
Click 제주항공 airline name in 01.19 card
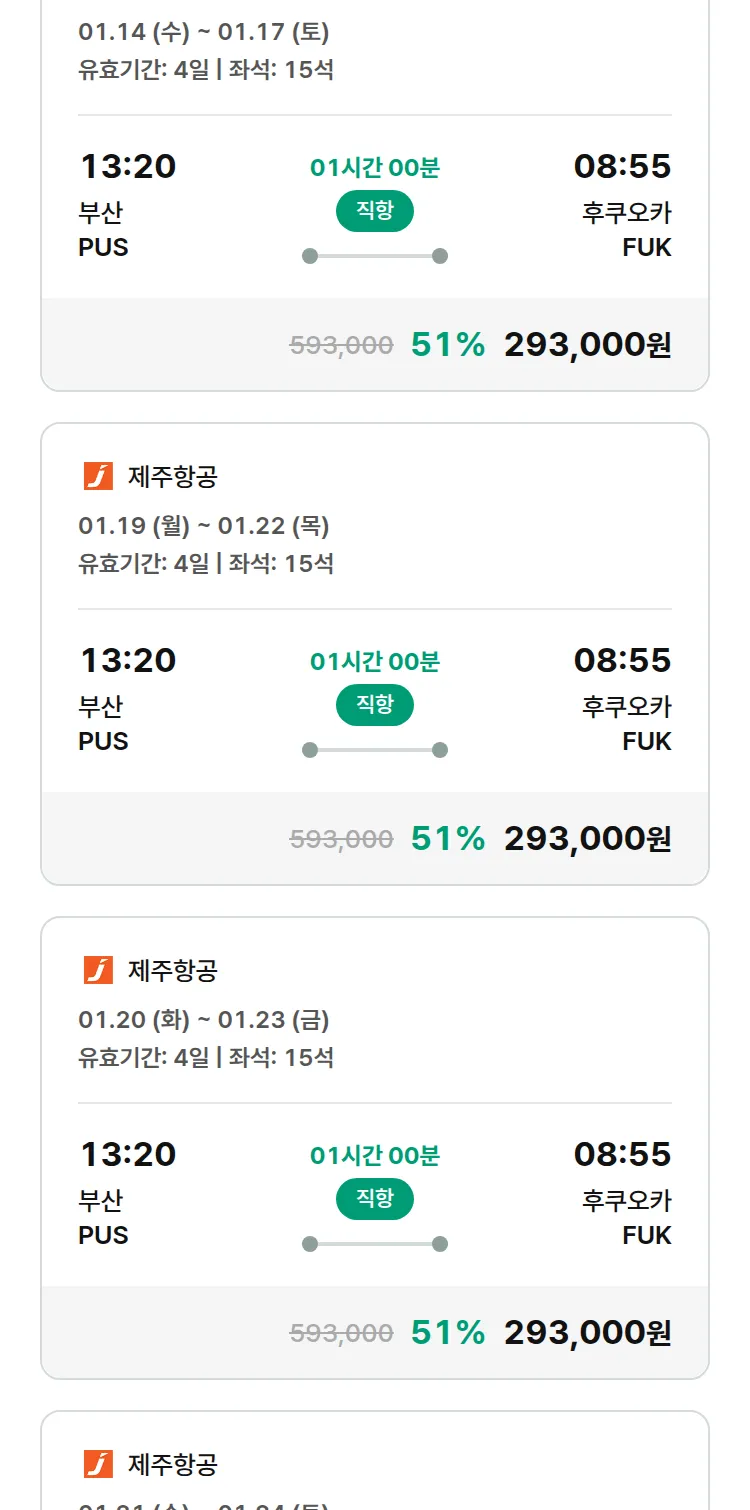pos(172,477)
